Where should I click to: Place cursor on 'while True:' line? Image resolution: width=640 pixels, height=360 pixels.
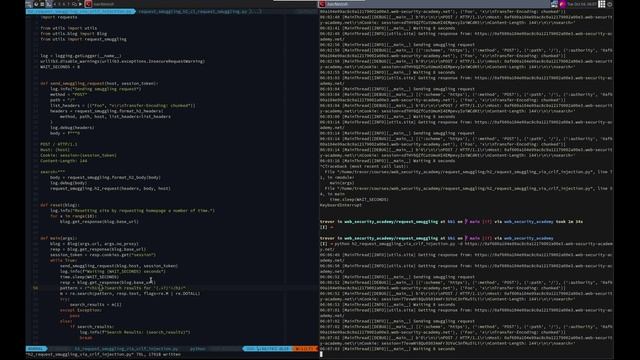pyautogui.click(x=63, y=260)
